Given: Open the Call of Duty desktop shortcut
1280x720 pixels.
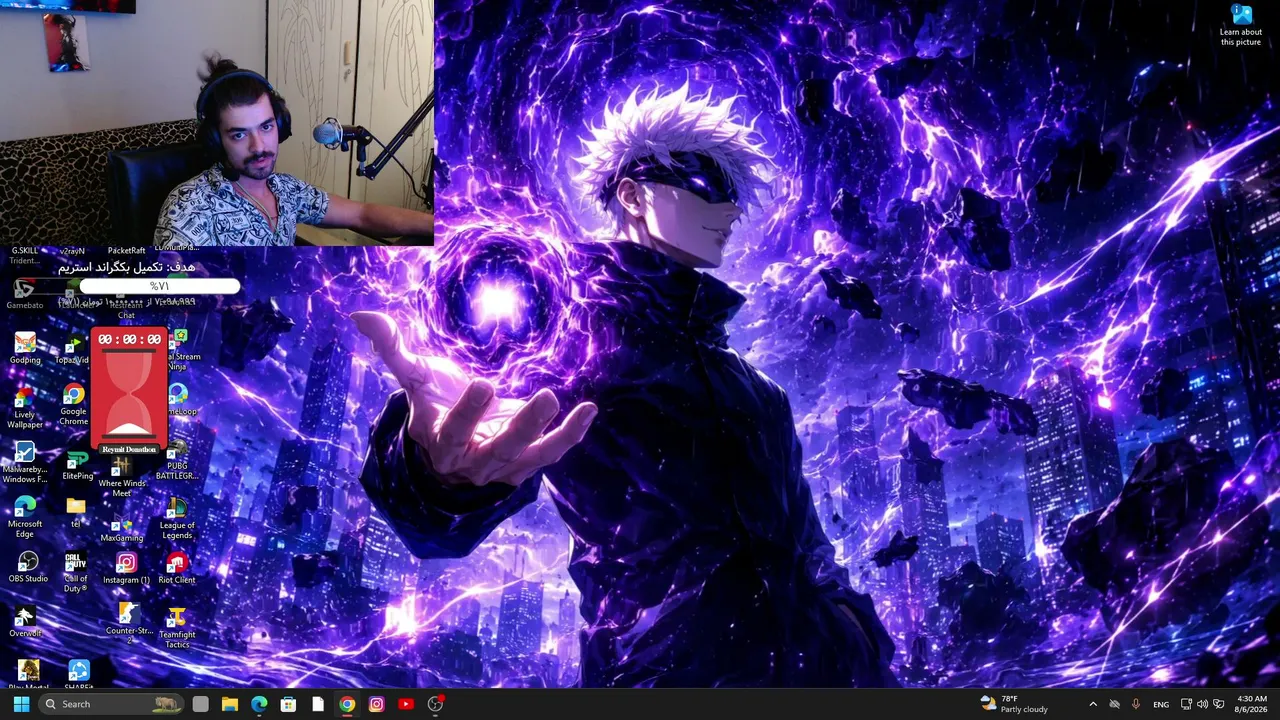Looking at the screenshot, I should point(76,573).
